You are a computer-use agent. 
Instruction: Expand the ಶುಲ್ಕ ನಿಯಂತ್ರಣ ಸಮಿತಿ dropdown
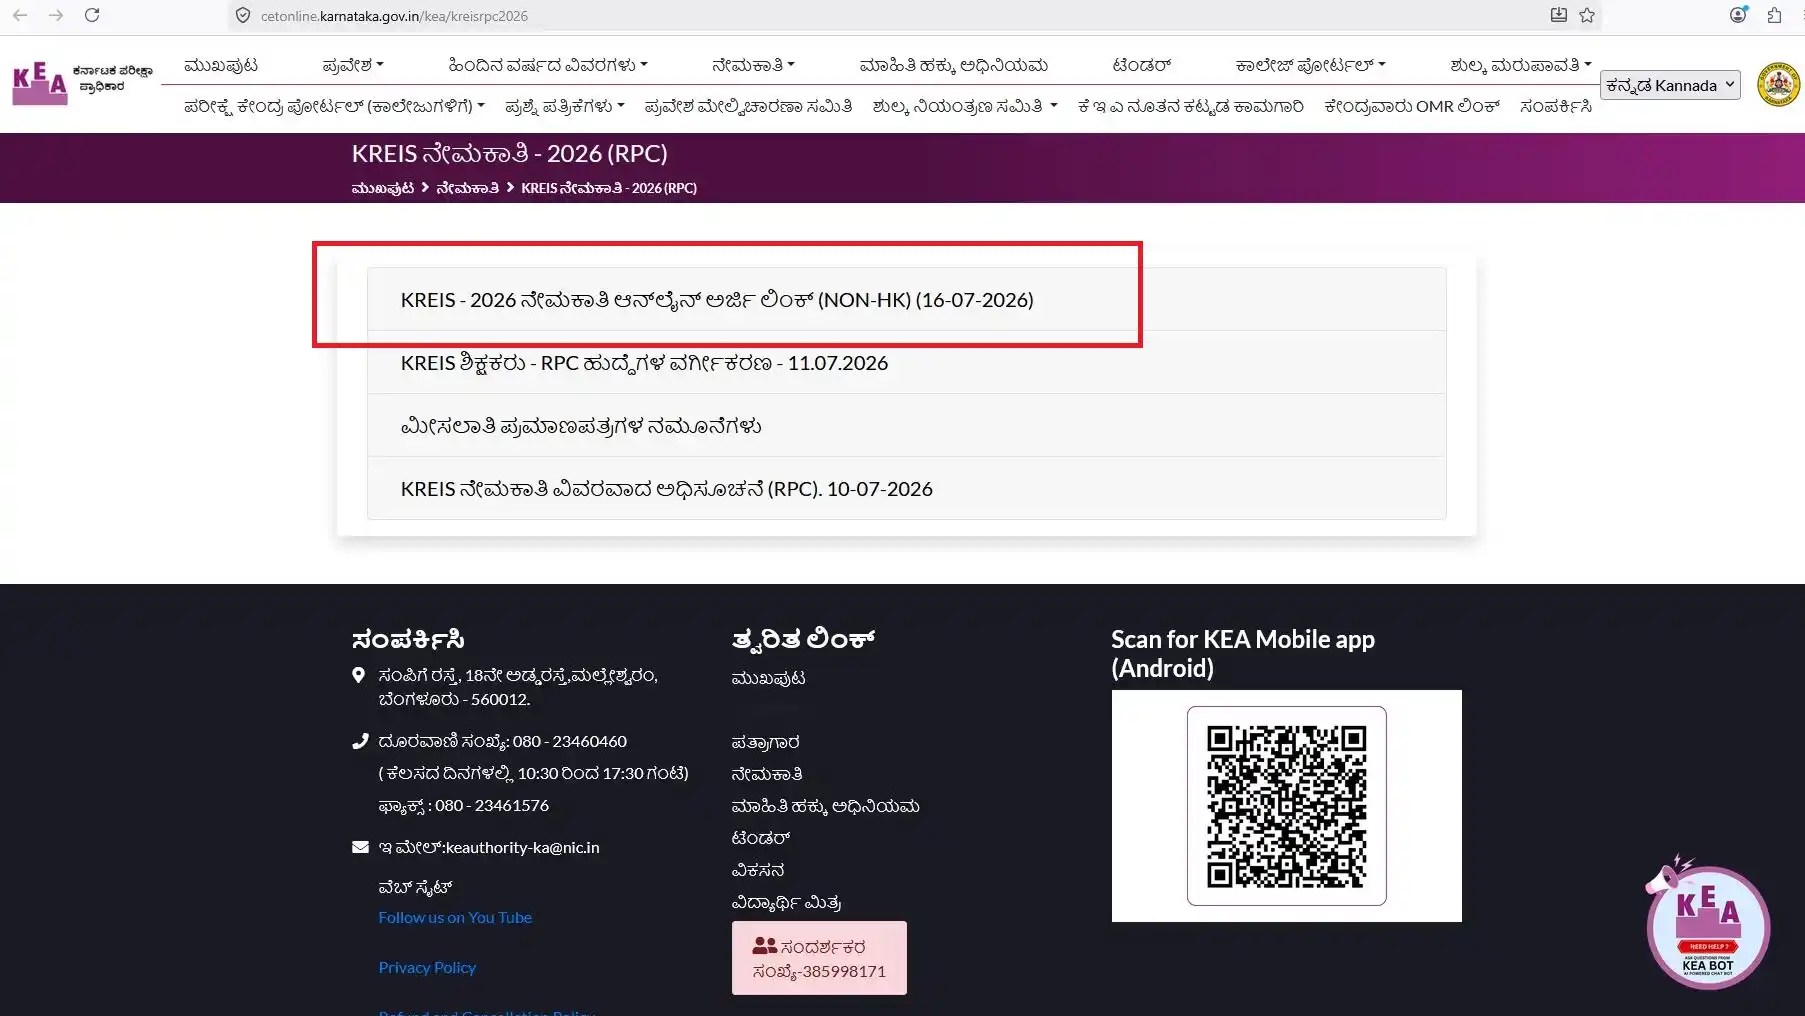pyautogui.click(x=965, y=106)
